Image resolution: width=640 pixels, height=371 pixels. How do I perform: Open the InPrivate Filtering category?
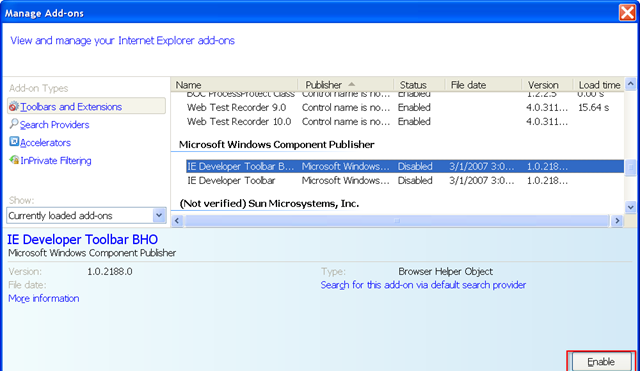(56, 160)
